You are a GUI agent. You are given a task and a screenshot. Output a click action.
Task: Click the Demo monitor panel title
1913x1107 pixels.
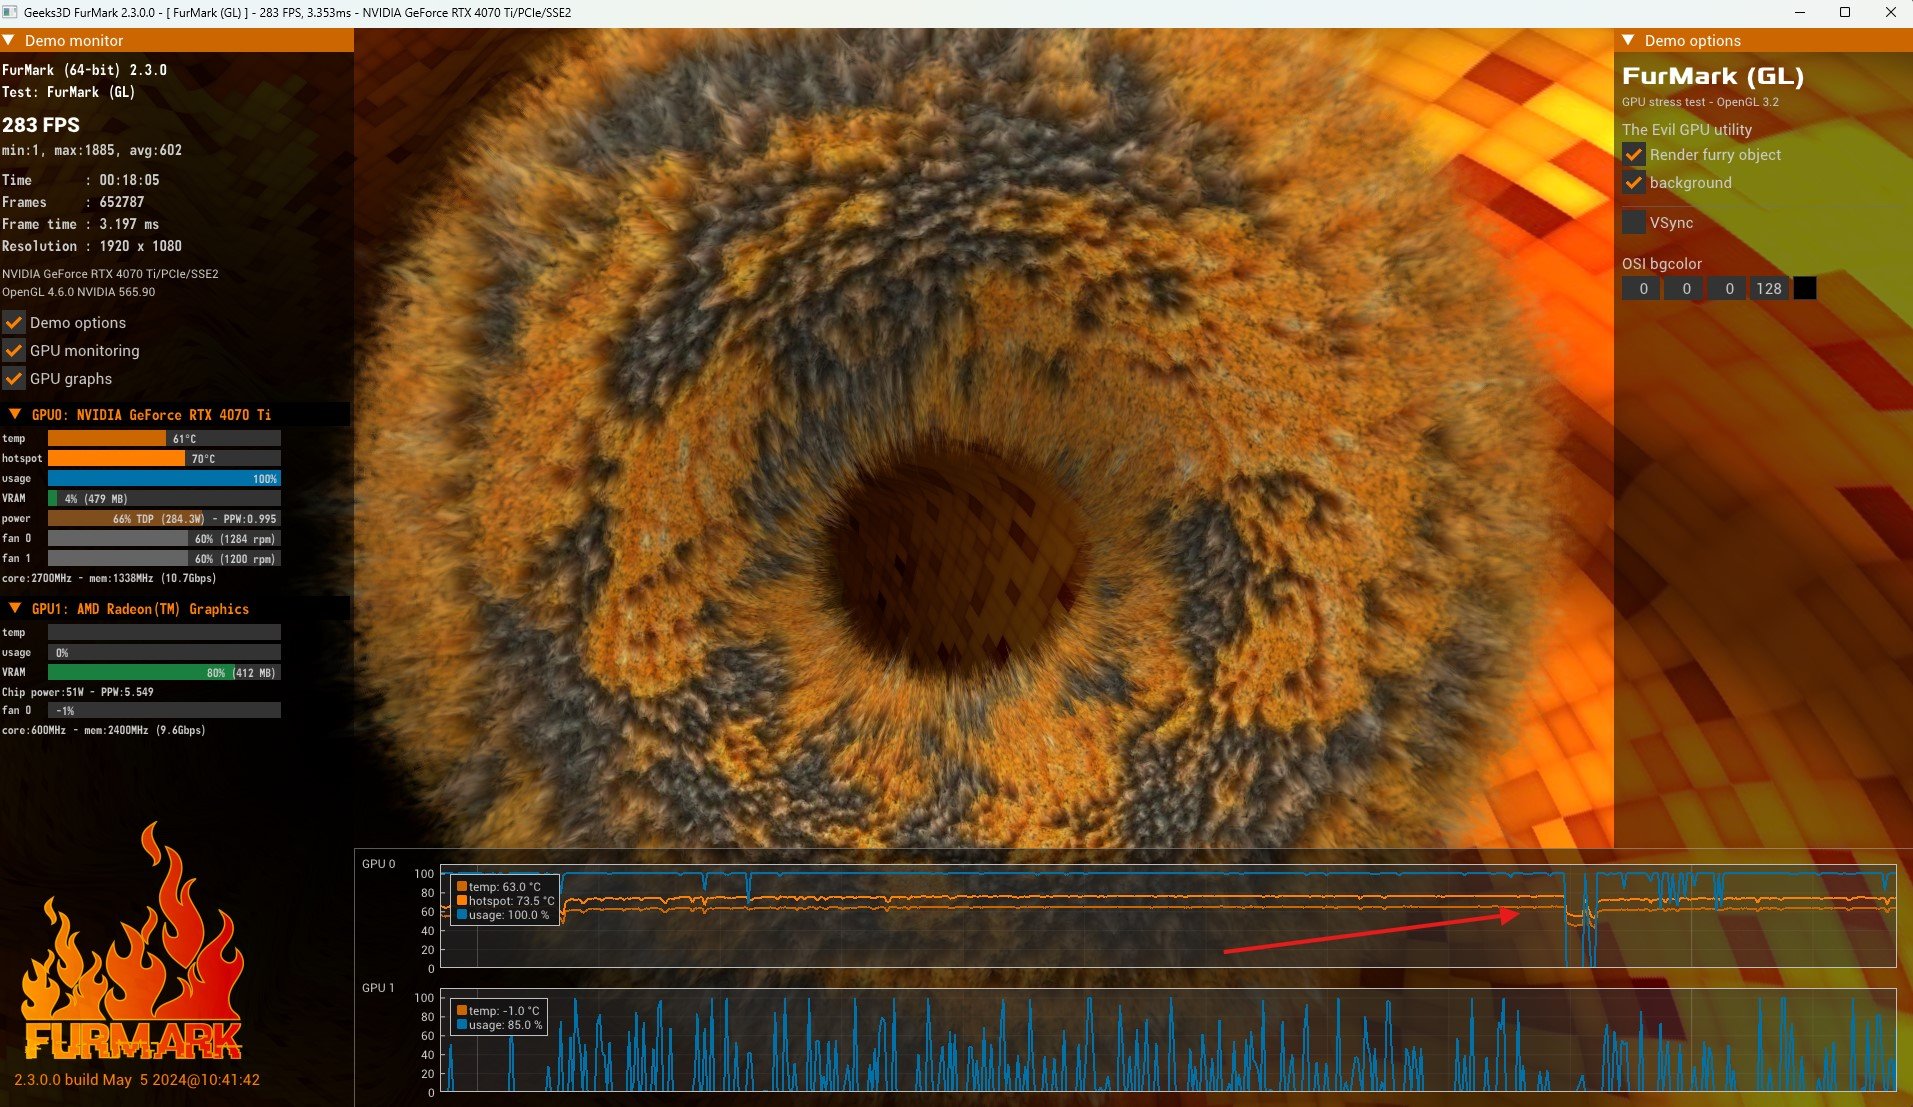74,41
